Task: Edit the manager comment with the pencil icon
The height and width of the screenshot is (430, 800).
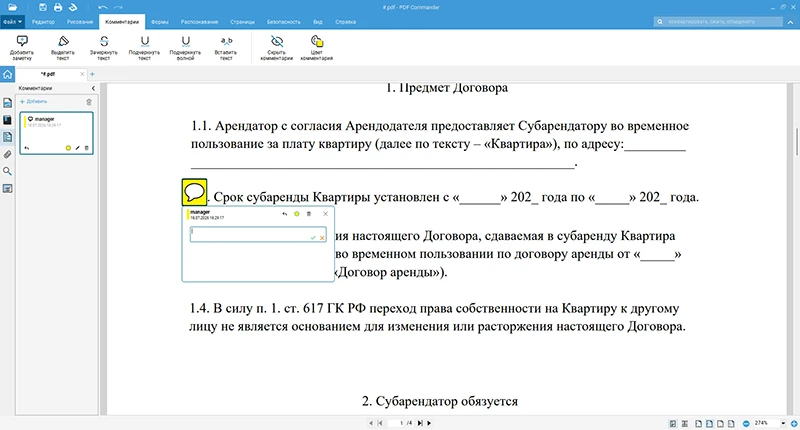Action: tap(78, 148)
